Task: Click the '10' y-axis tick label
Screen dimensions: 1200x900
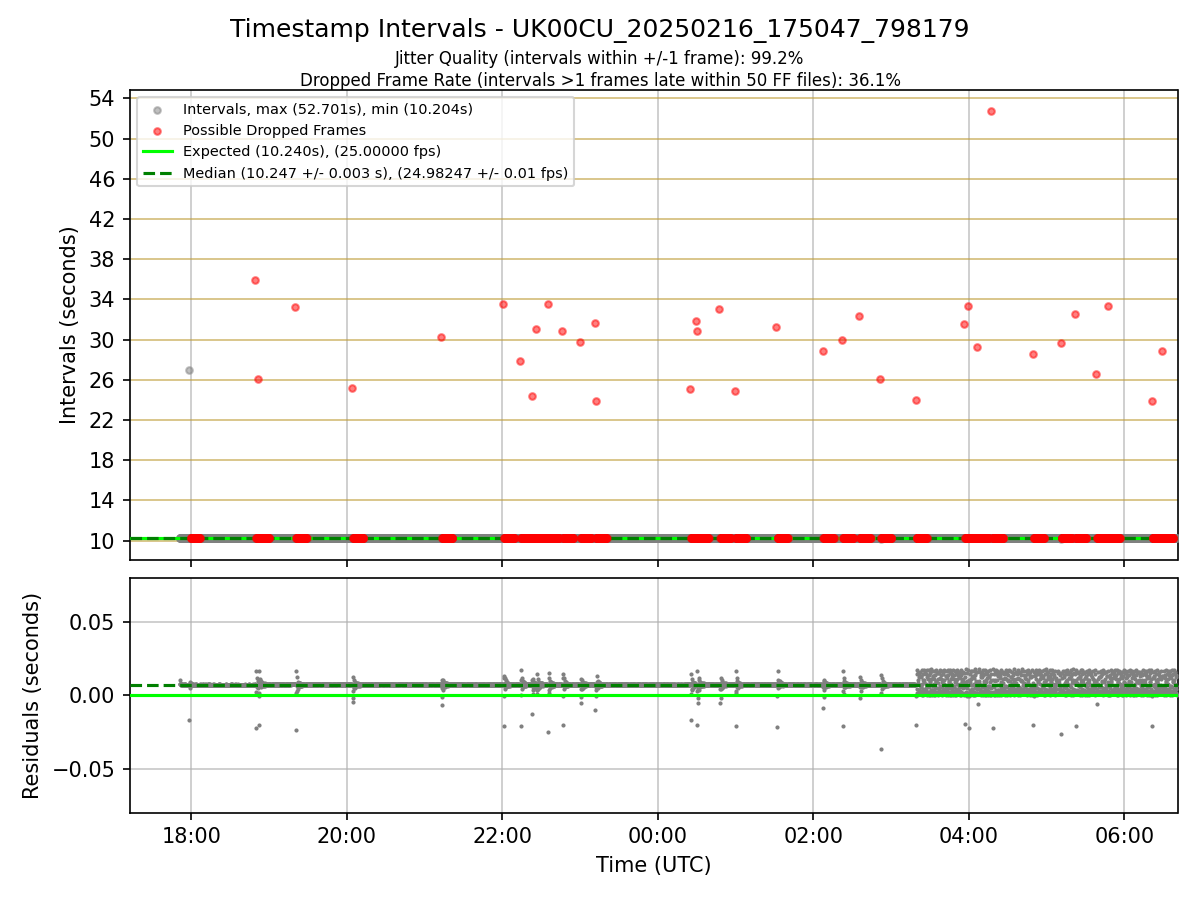Action: [x=102, y=541]
